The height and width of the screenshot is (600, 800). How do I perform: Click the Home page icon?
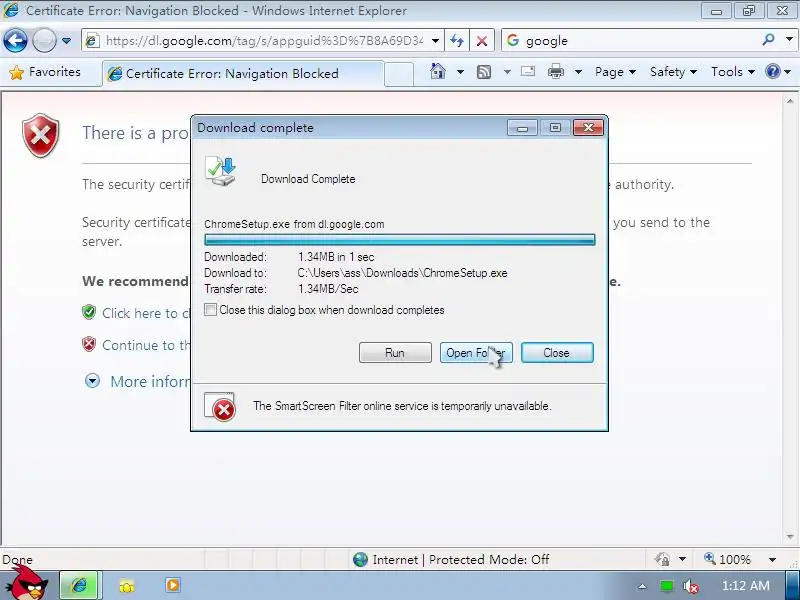coord(438,71)
